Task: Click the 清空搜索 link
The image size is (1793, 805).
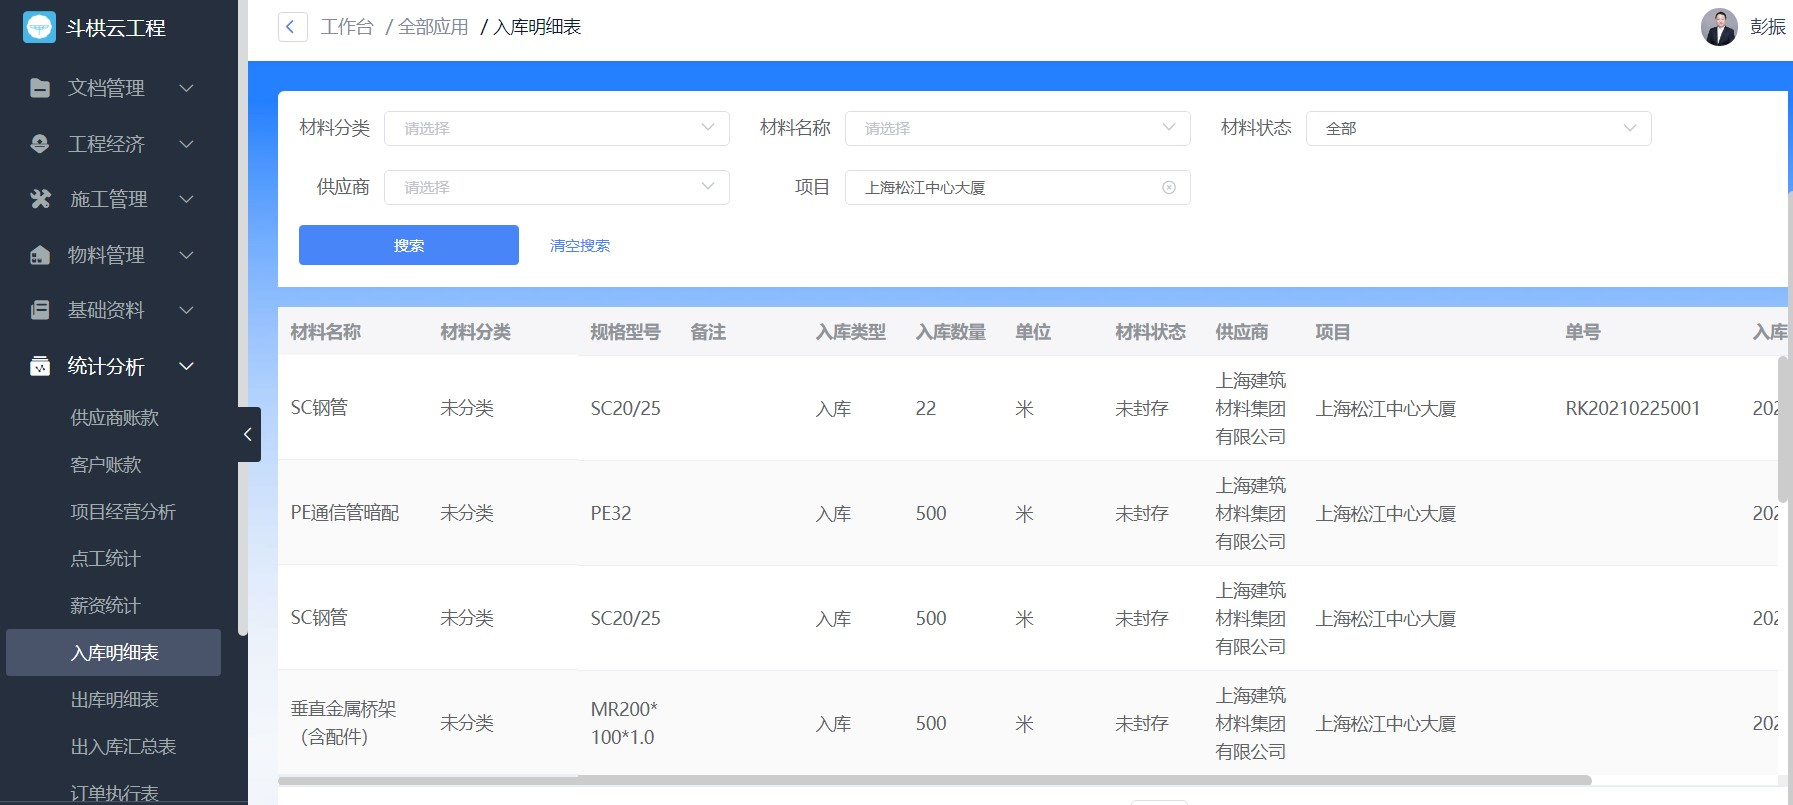Action: point(580,246)
